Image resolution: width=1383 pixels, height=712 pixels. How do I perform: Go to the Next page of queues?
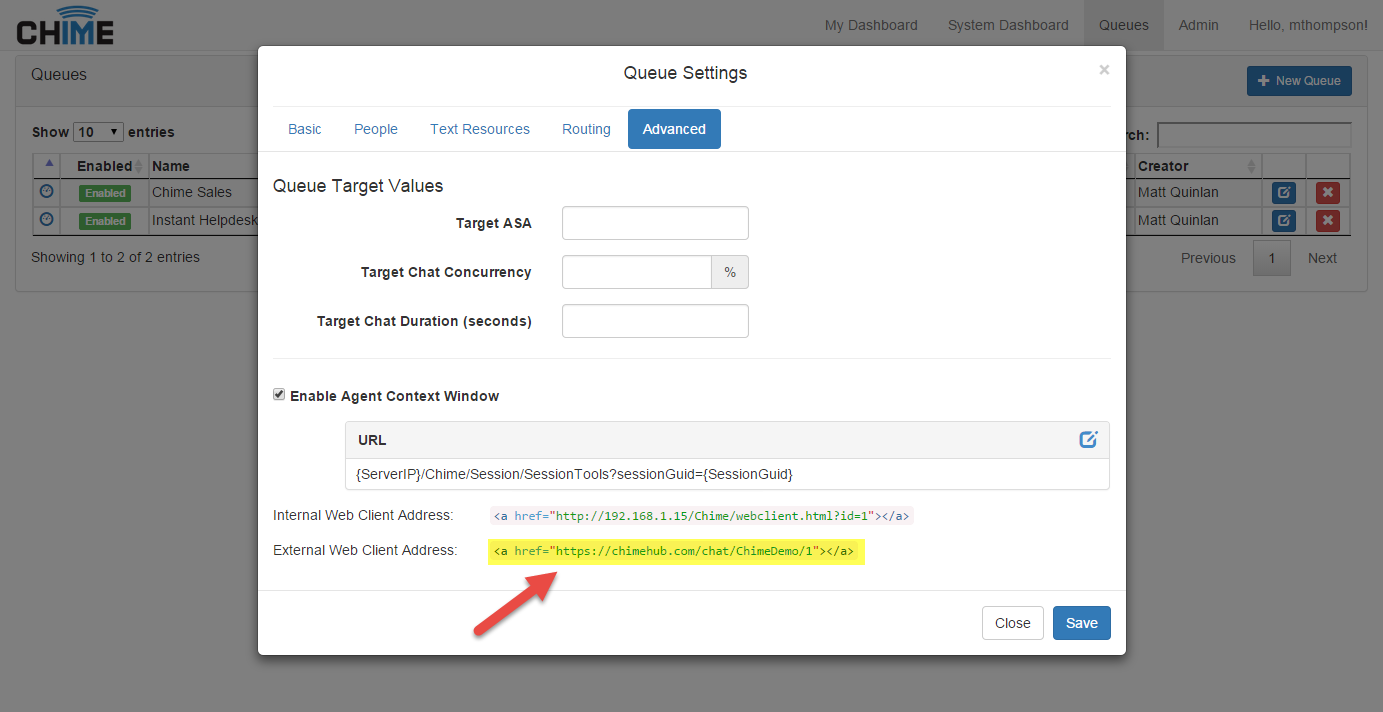pos(1322,258)
